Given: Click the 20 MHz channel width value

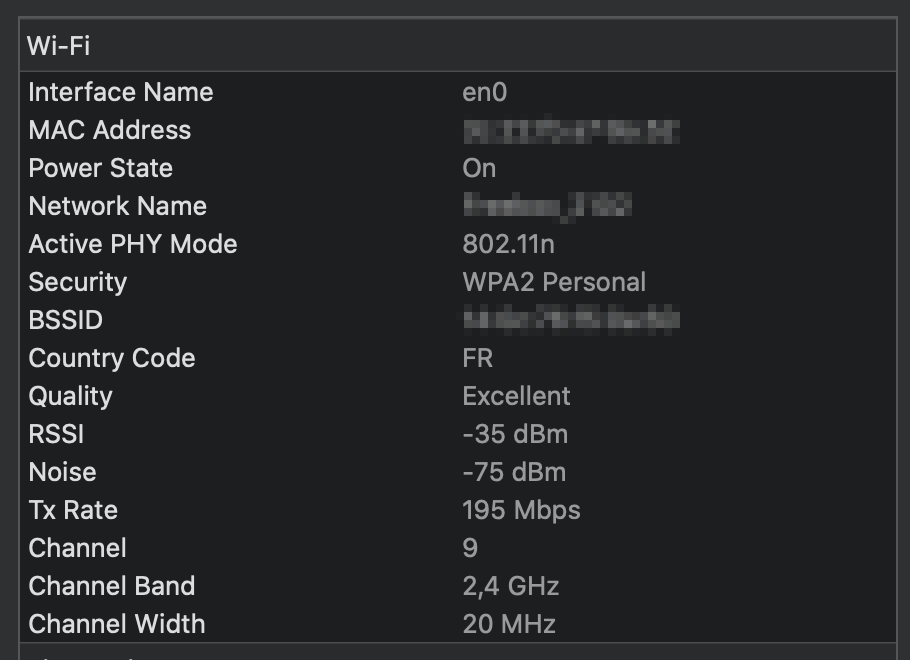Looking at the screenshot, I should click(x=509, y=624).
